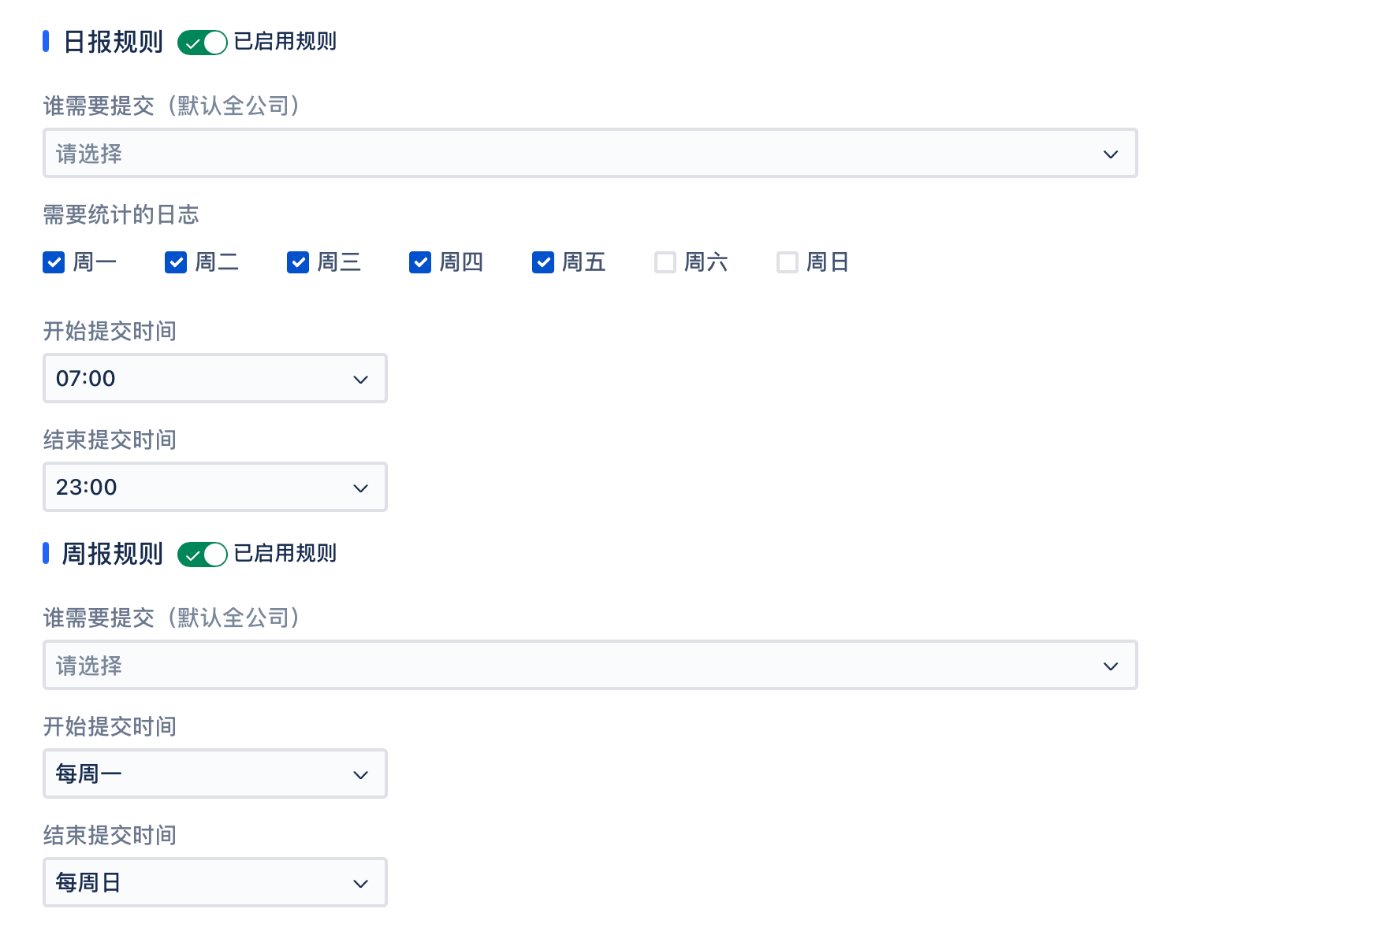Click chevron arrow in 每周一 selector
The width and height of the screenshot is (1400, 946).
click(x=361, y=775)
